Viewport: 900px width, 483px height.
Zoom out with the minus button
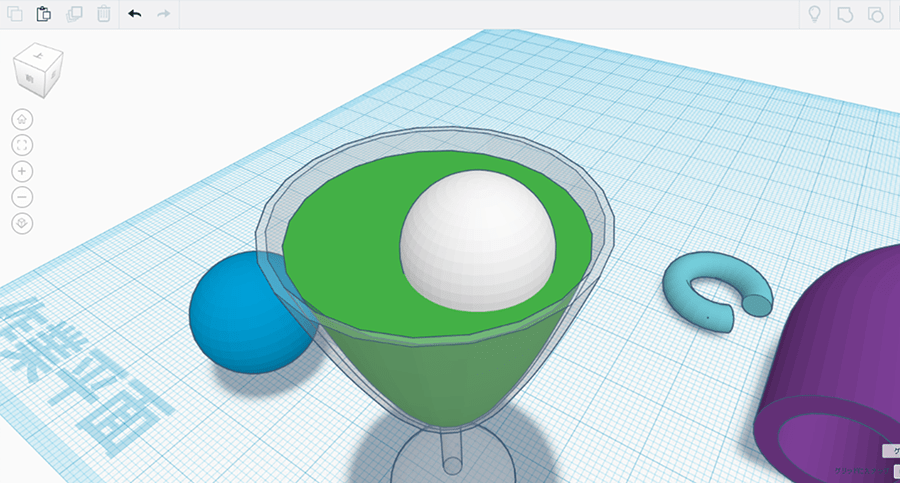(22, 197)
